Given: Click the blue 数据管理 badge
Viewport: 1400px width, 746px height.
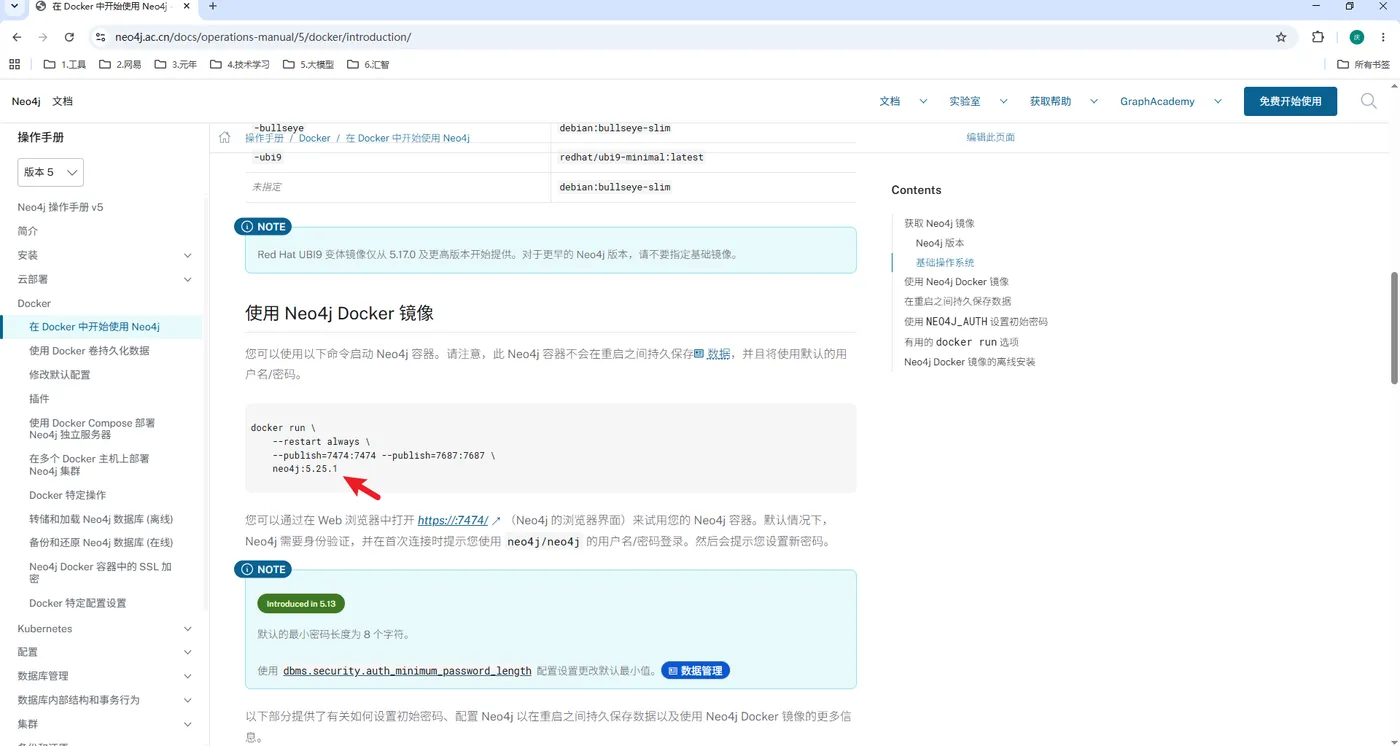Looking at the screenshot, I should click(x=695, y=670).
